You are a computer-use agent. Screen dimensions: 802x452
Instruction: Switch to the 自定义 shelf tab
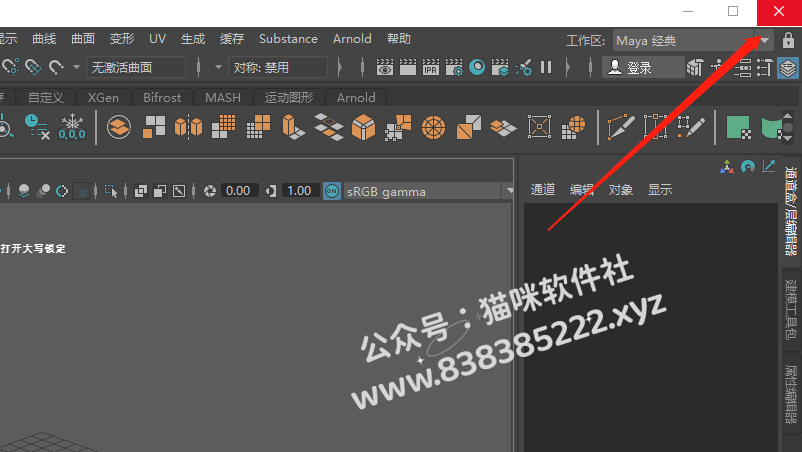click(46, 98)
